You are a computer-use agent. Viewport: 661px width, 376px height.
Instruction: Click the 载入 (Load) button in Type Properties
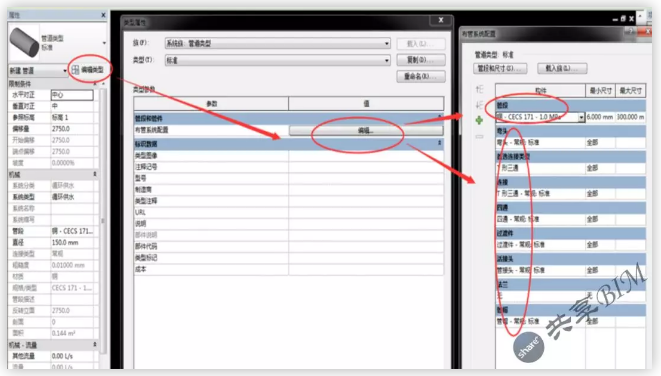click(x=421, y=43)
